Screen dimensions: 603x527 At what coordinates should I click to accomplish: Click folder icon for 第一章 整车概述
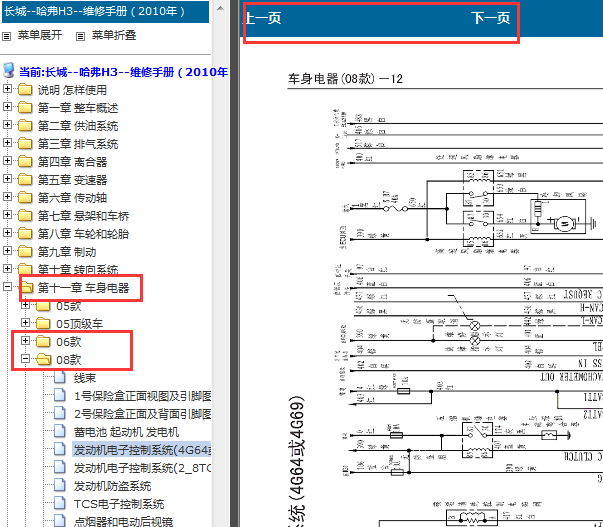[25, 108]
